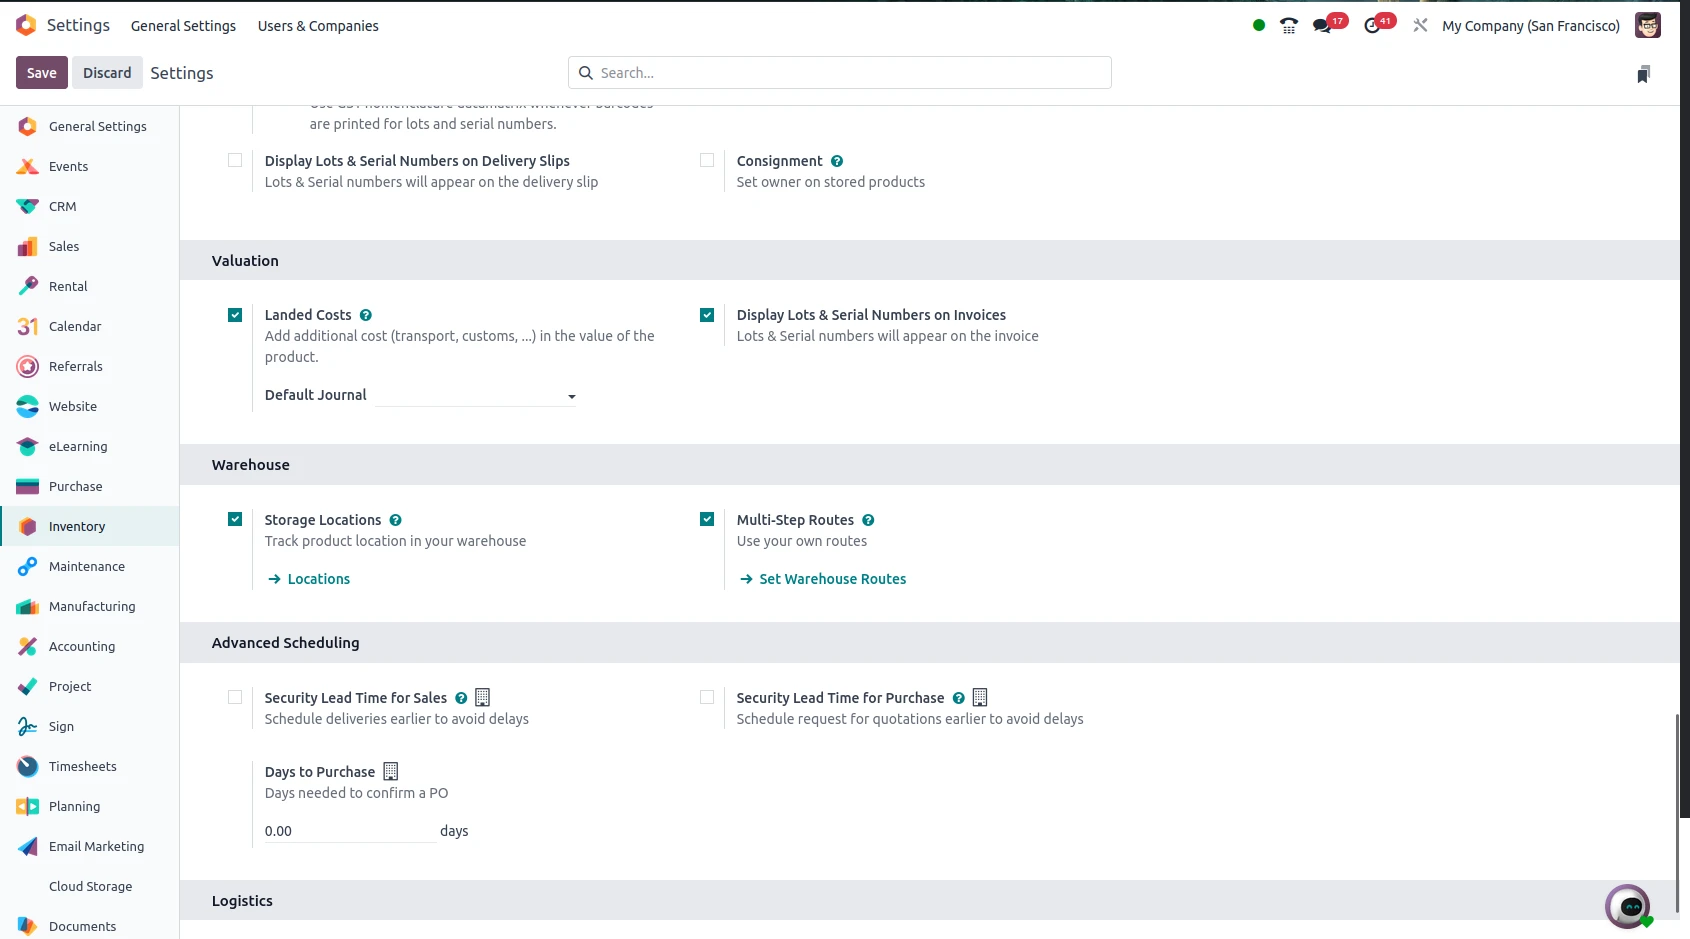Enable the Consignment checkbox

(x=707, y=160)
